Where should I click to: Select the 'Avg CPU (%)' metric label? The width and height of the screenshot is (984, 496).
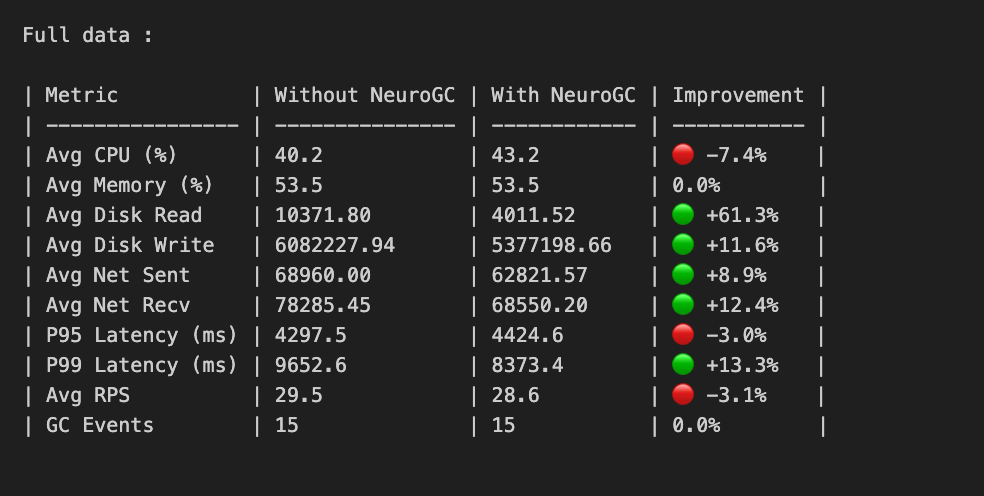(x=112, y=155)
